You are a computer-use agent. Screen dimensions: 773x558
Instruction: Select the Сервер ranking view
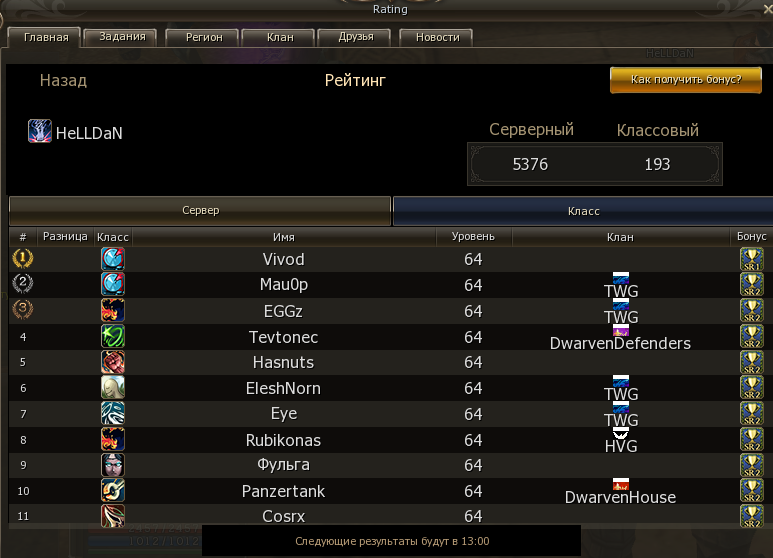[x=200, y=210]
